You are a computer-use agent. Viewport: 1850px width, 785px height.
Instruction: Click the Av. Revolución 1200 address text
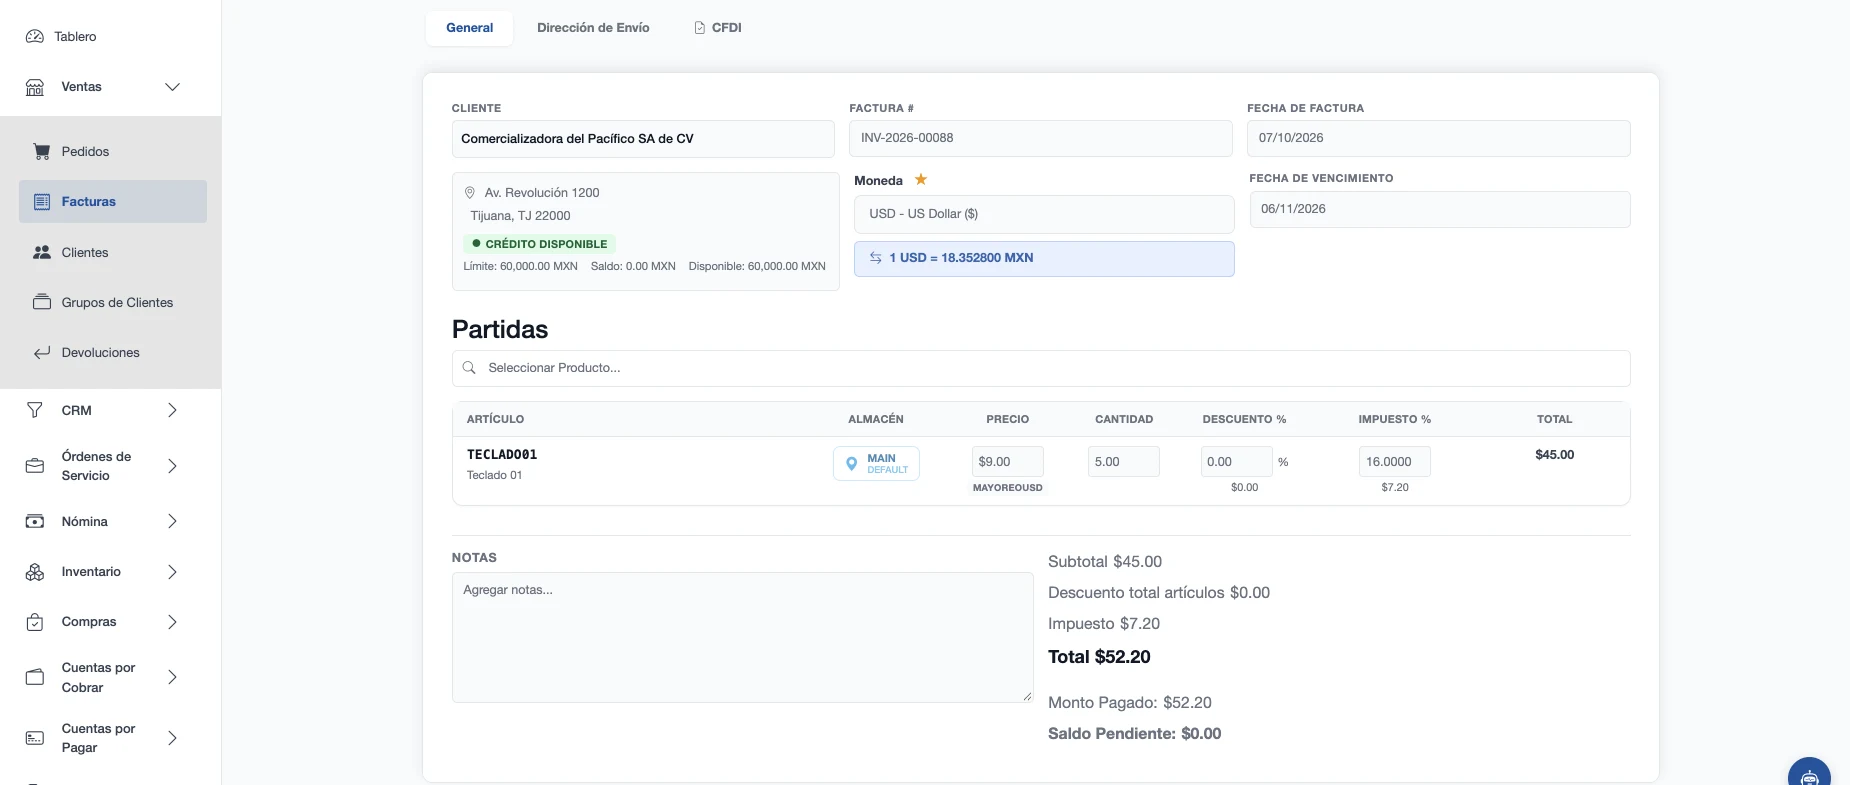click(542, 193)
